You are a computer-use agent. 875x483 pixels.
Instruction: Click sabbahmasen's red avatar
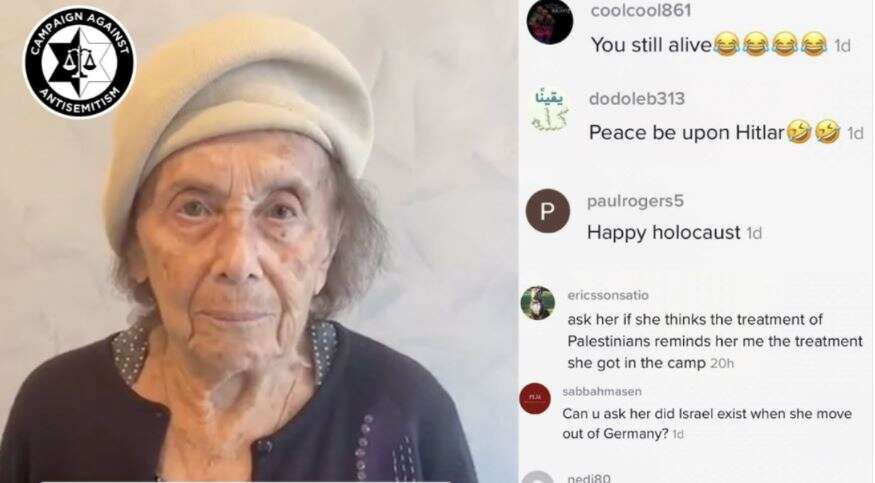pyautogui.click(x=535, y=398)
